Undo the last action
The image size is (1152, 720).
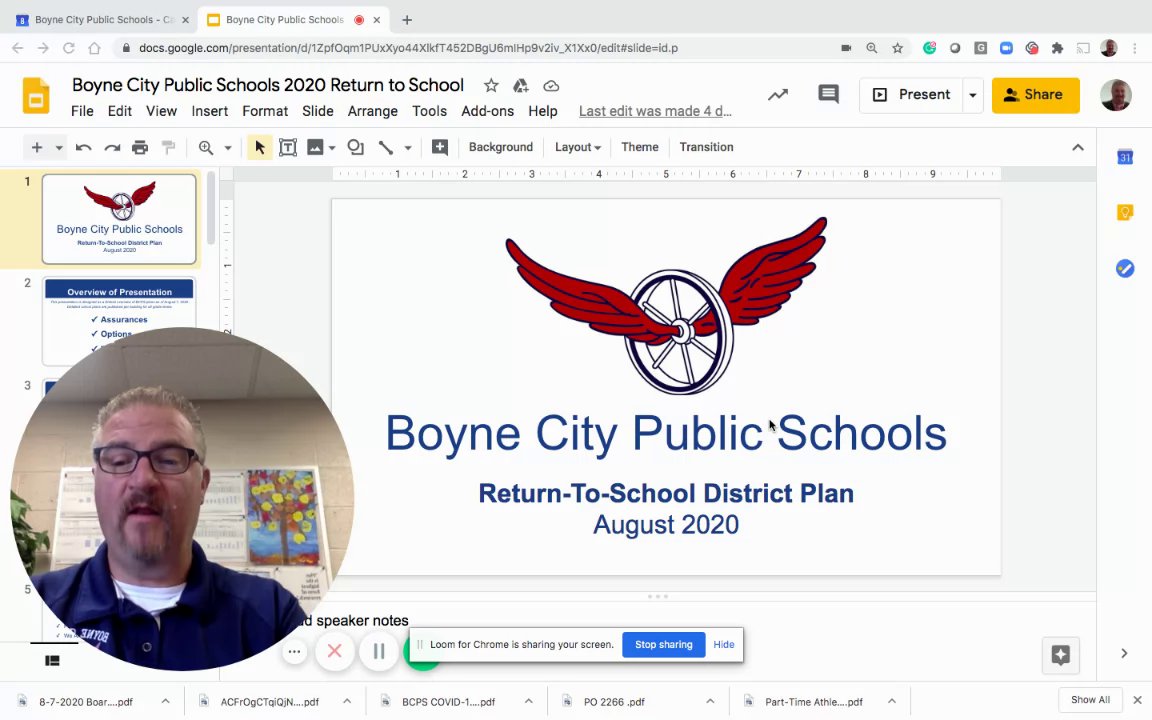coord(83,148)
